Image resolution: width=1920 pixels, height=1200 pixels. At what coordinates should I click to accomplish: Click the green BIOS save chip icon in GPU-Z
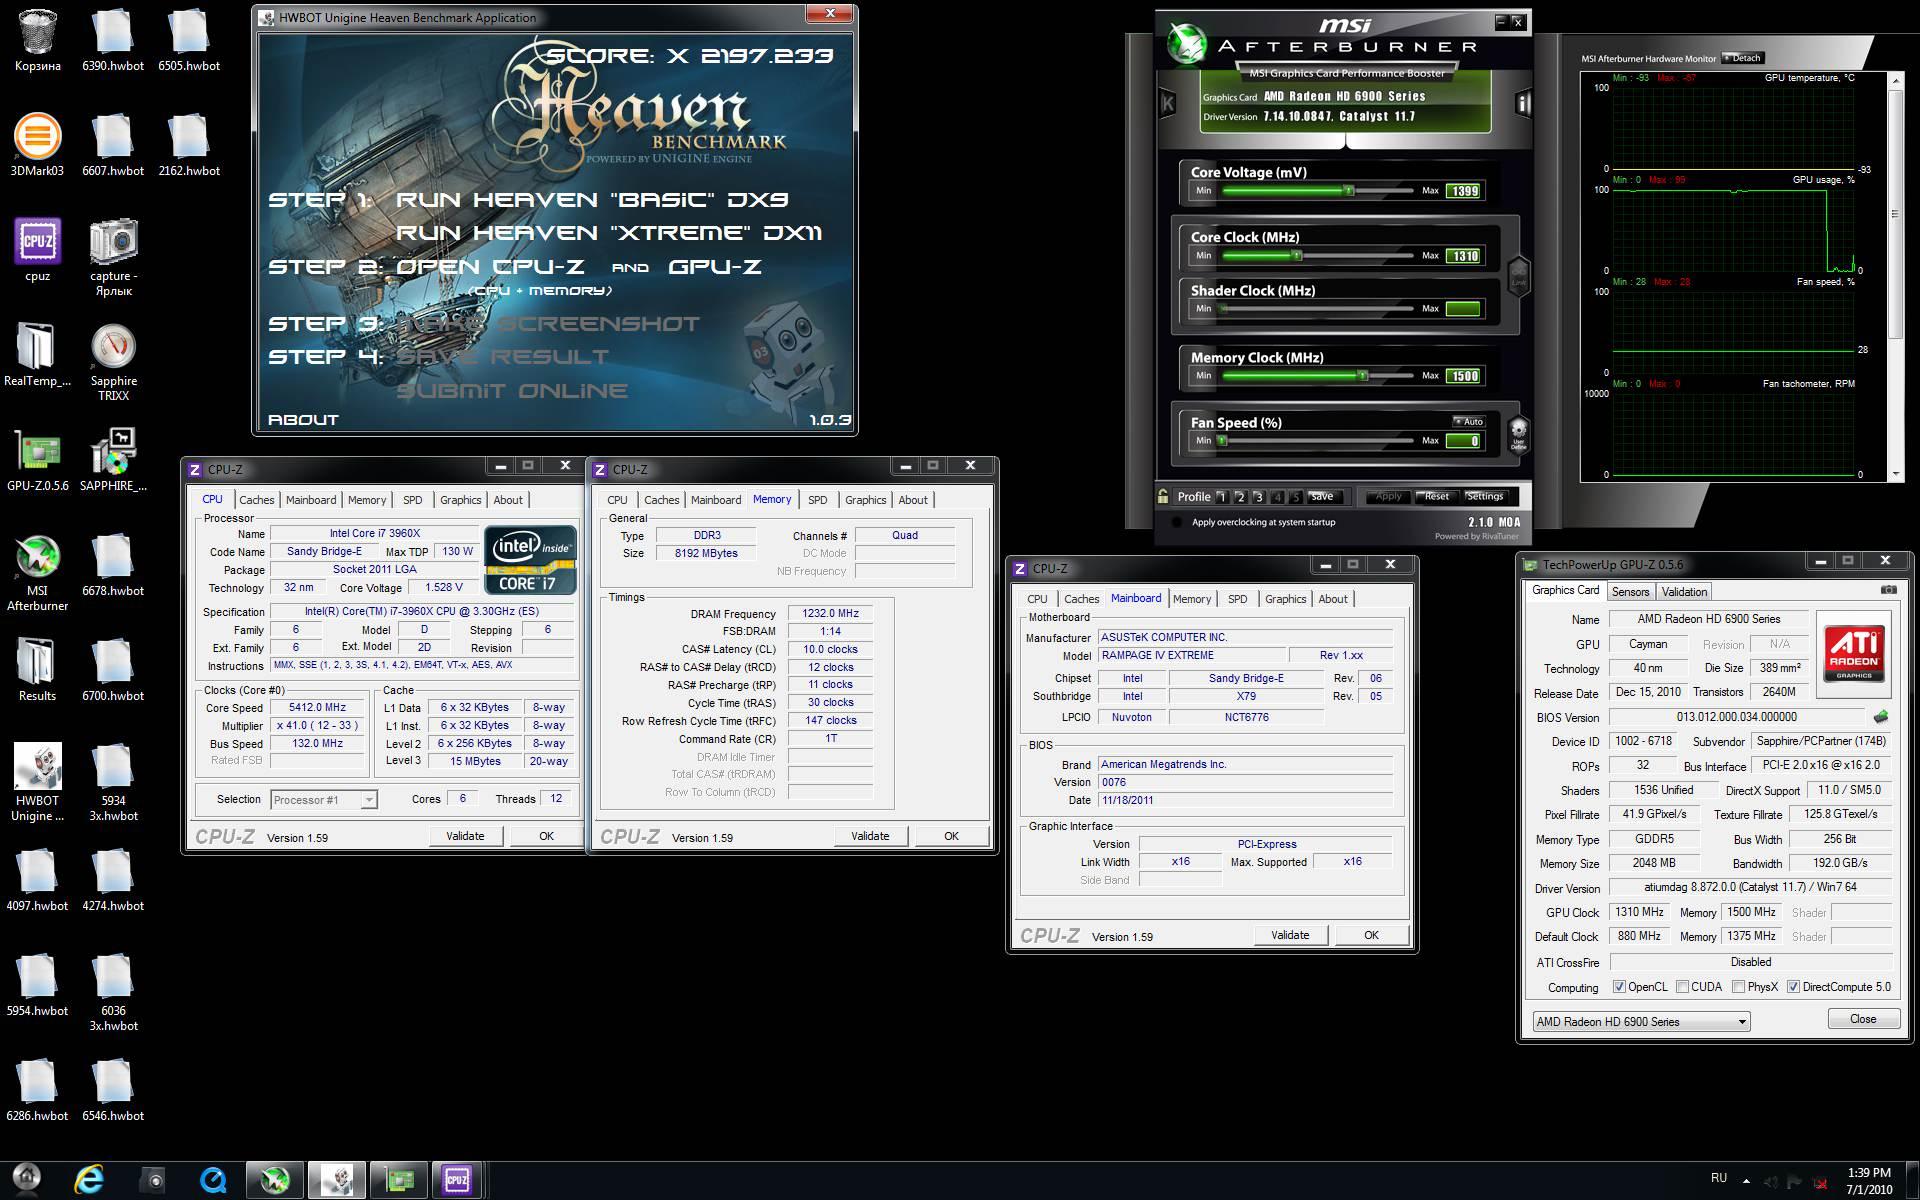(1880, 717)
